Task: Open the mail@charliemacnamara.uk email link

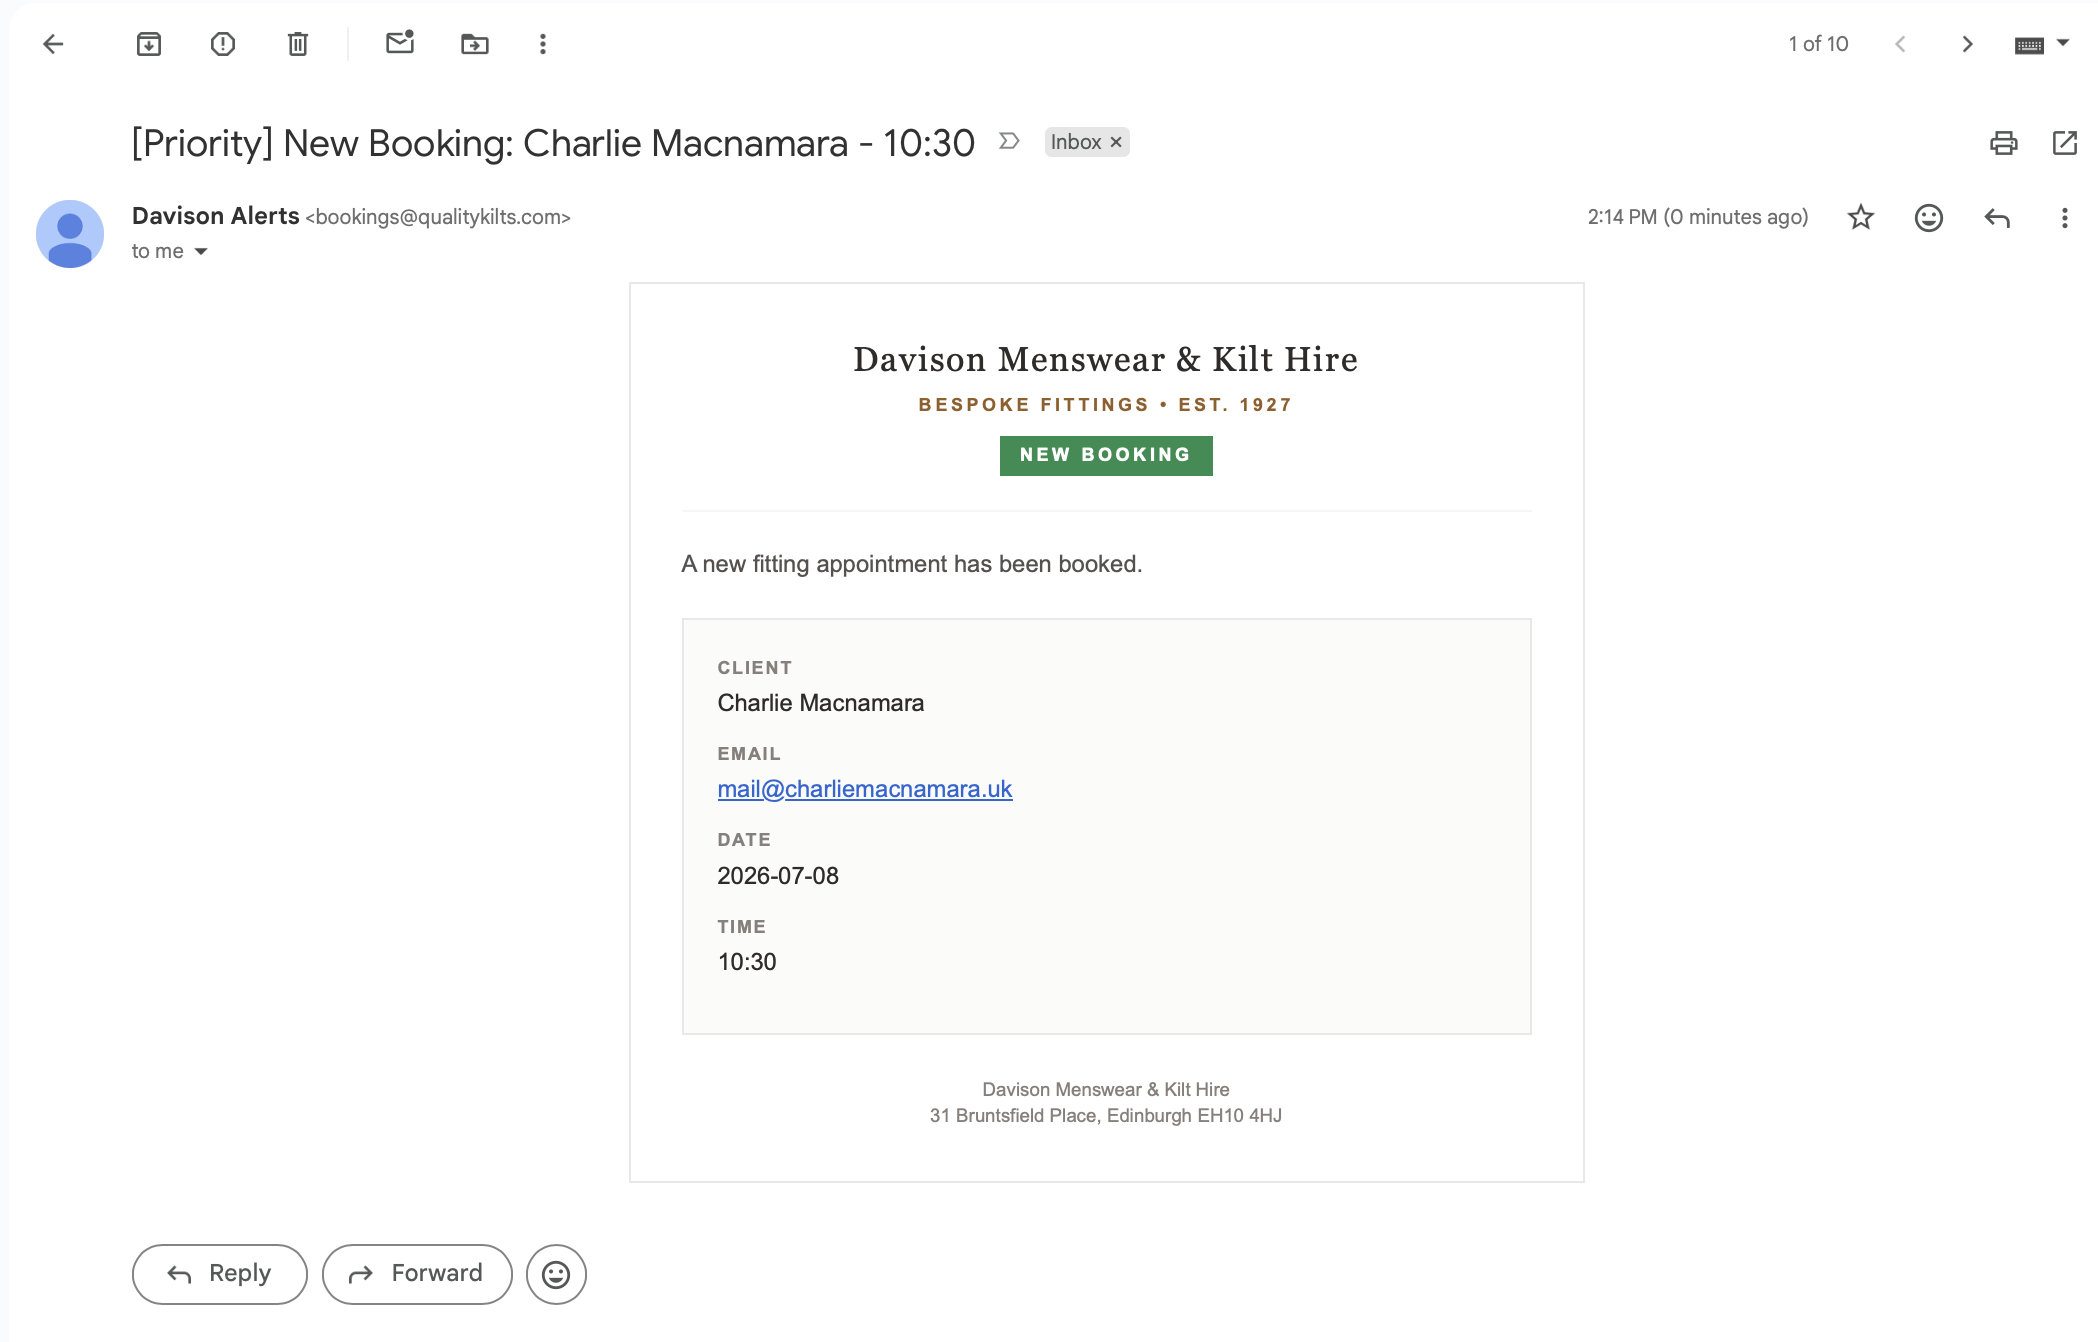Action: 865,789
